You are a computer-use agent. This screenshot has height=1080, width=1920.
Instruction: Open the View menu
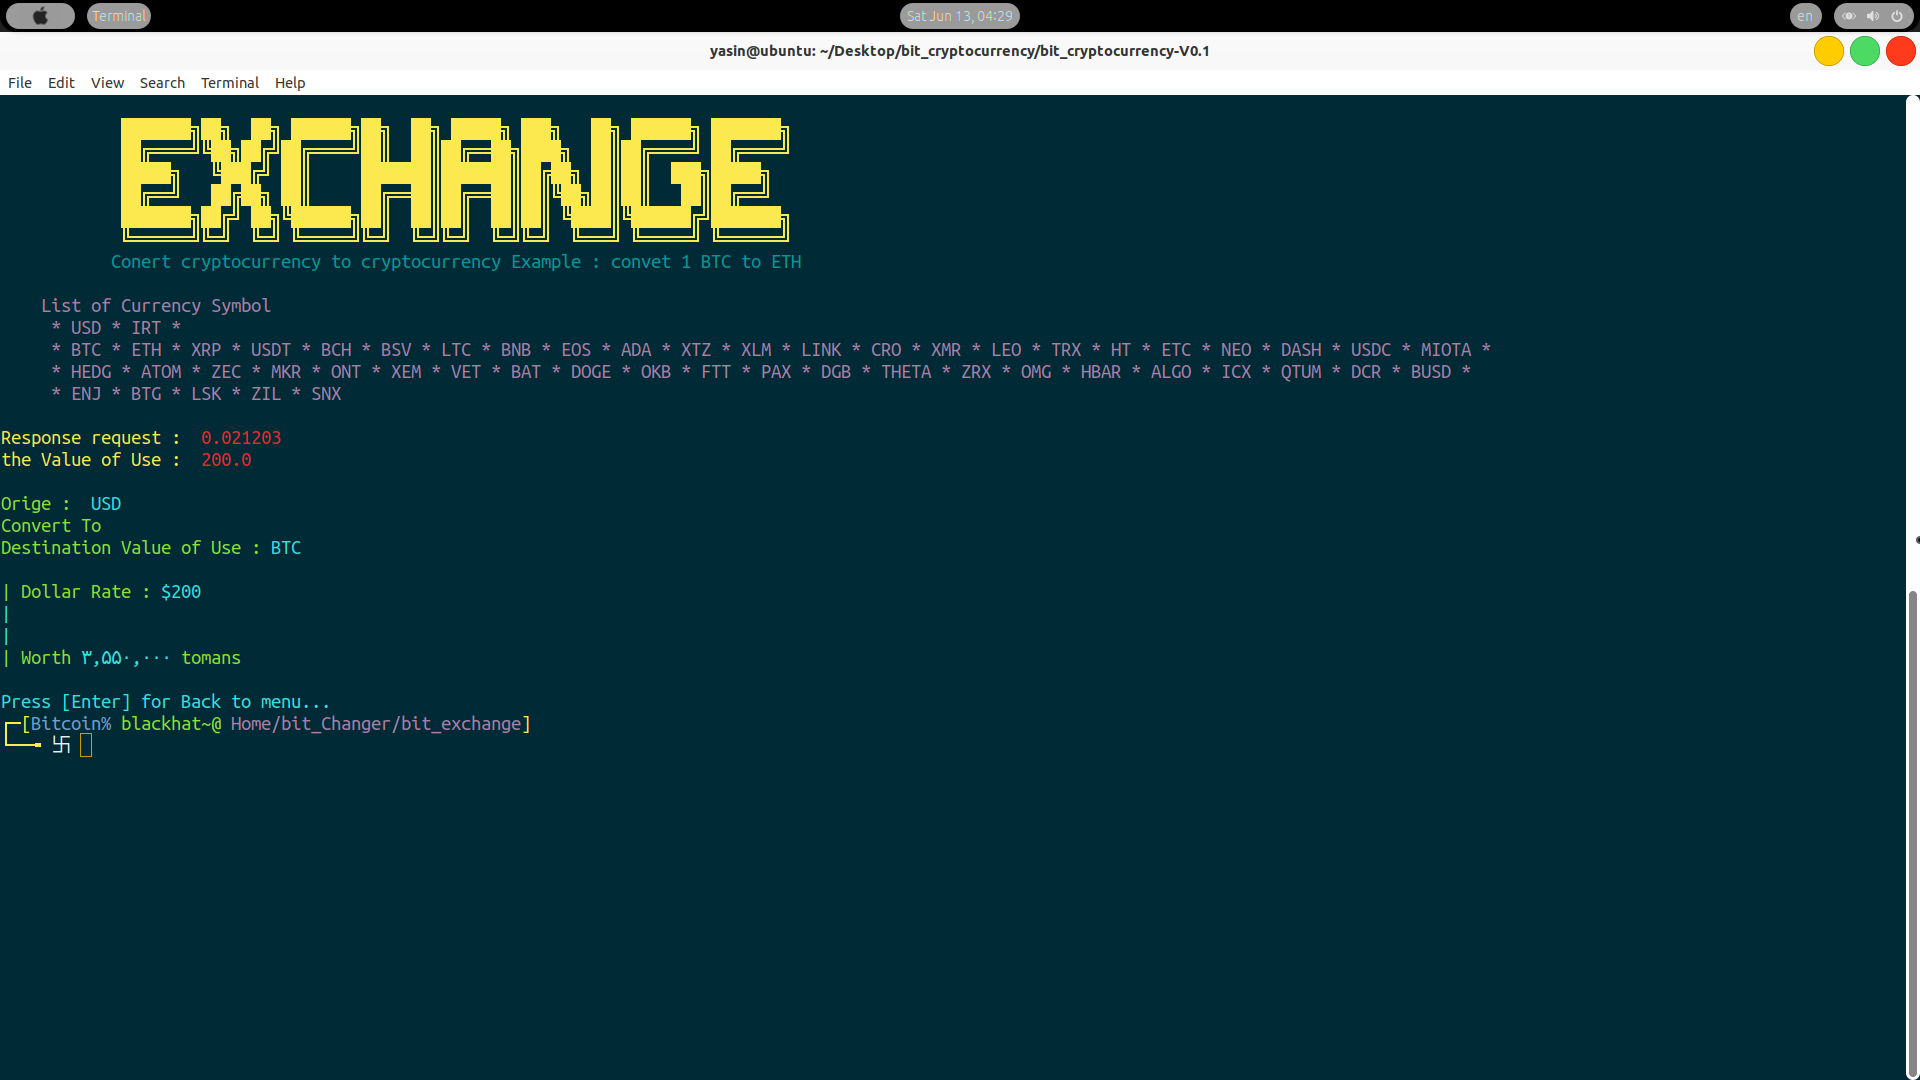click(x=107, y=83)
